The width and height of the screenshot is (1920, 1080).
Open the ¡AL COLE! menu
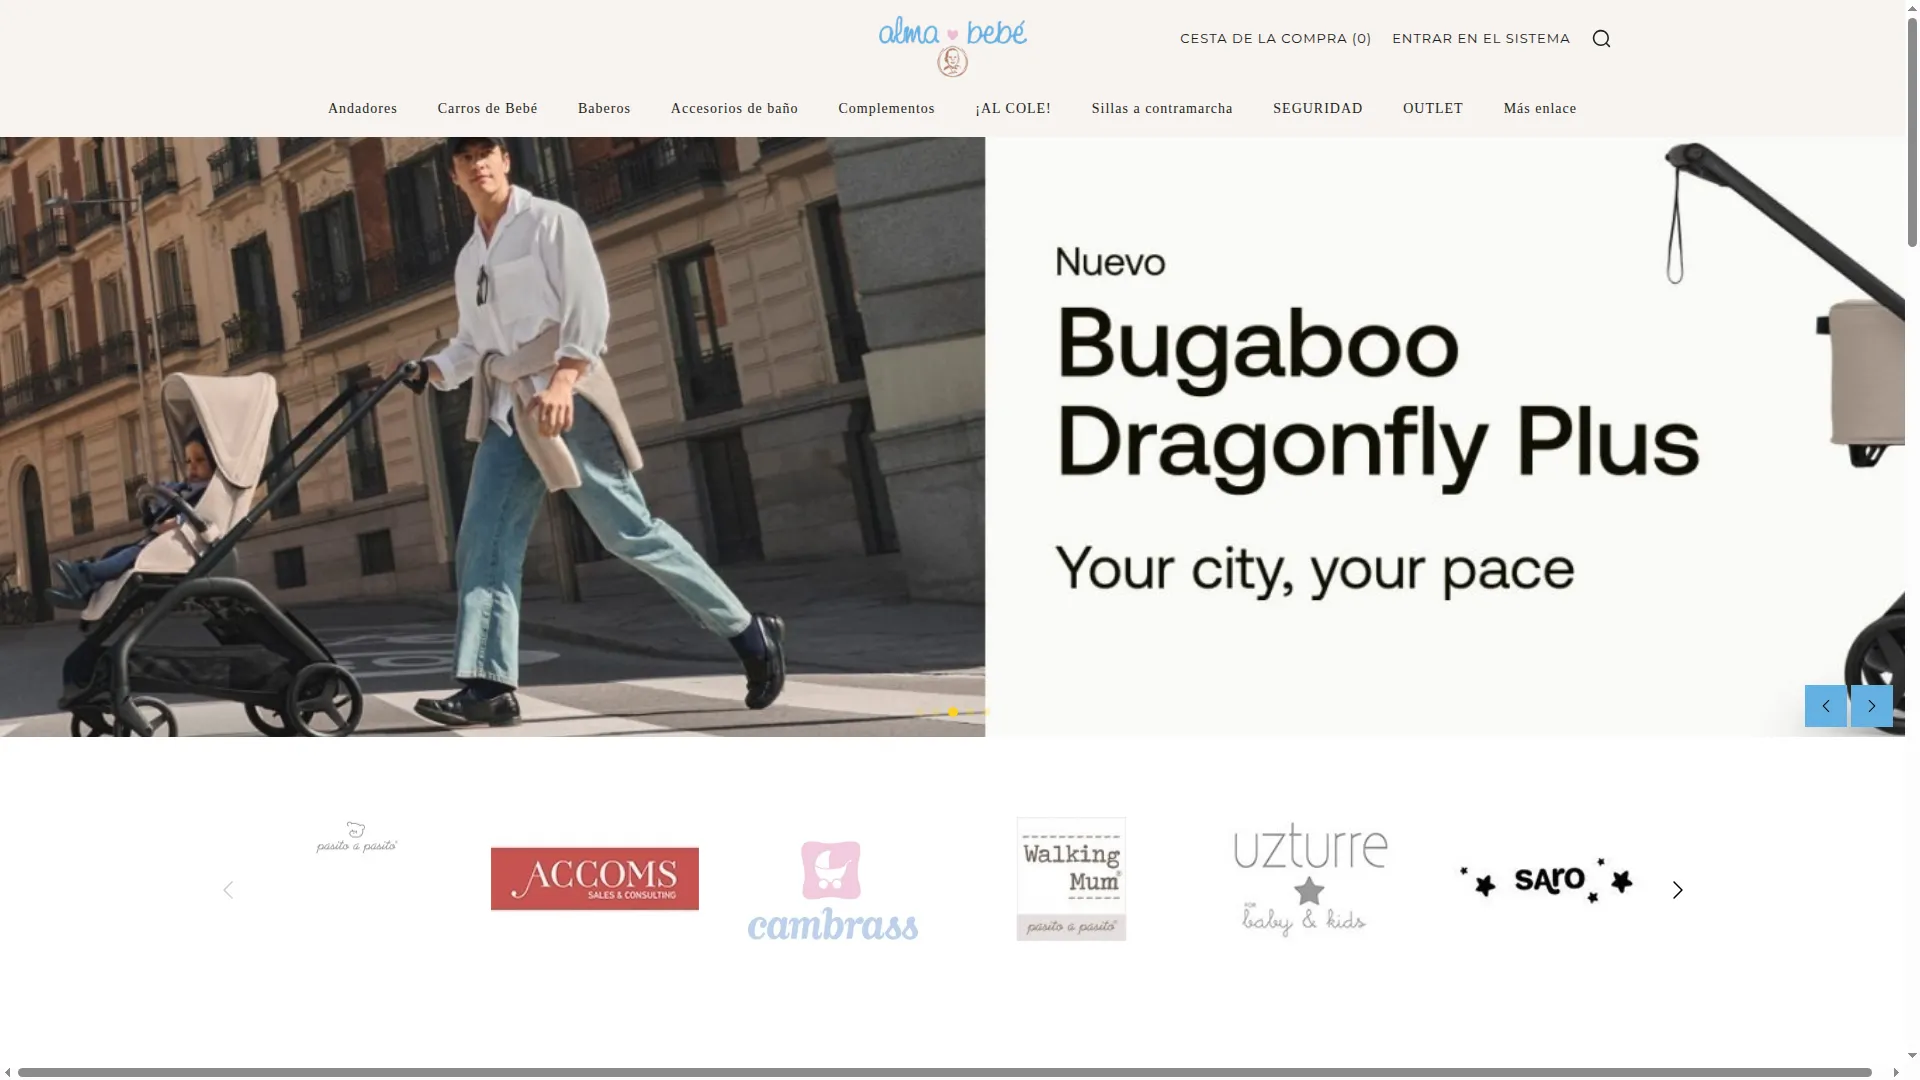(1013, 108)
